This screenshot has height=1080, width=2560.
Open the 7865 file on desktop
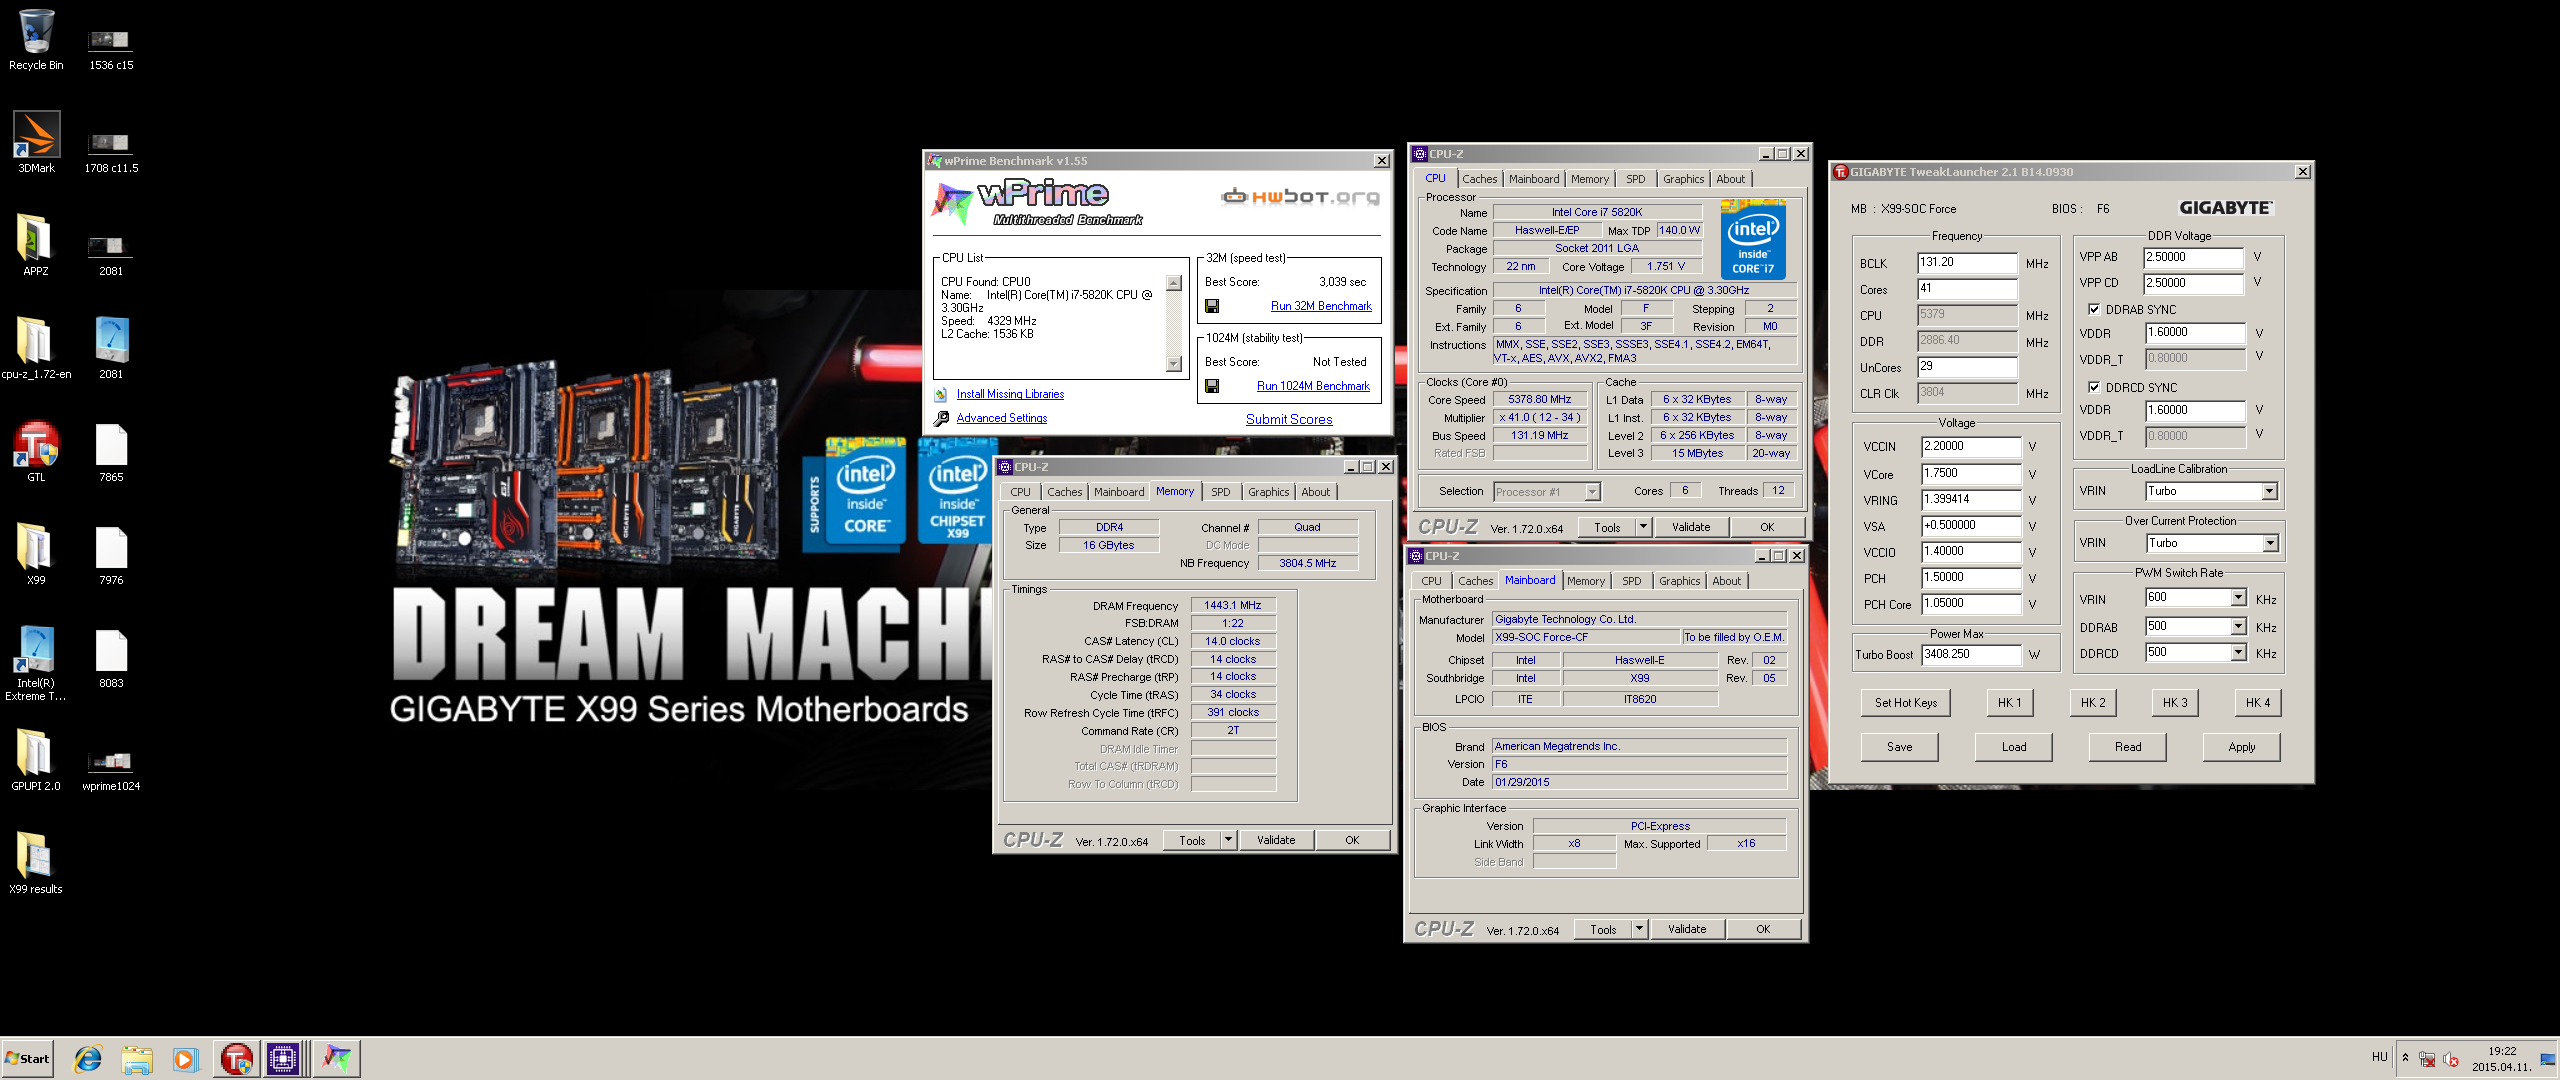(111, 453)
